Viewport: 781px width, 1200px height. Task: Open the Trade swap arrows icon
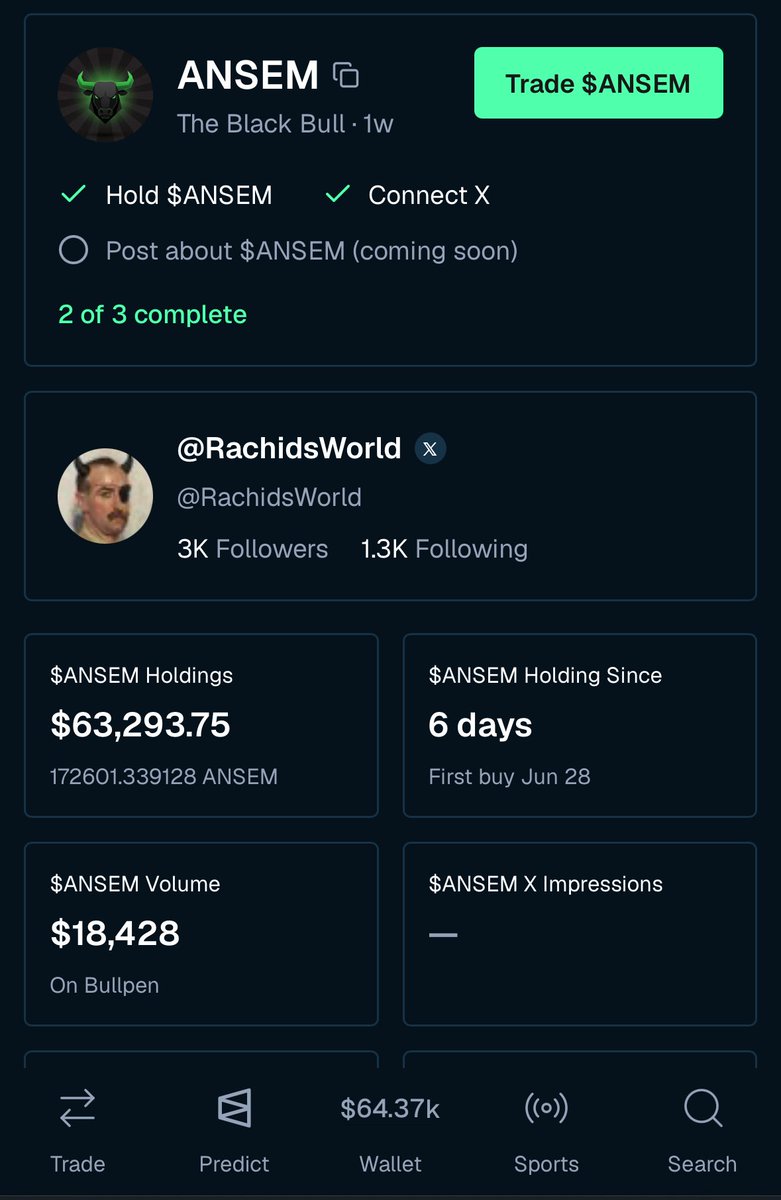coord(77,1108)
